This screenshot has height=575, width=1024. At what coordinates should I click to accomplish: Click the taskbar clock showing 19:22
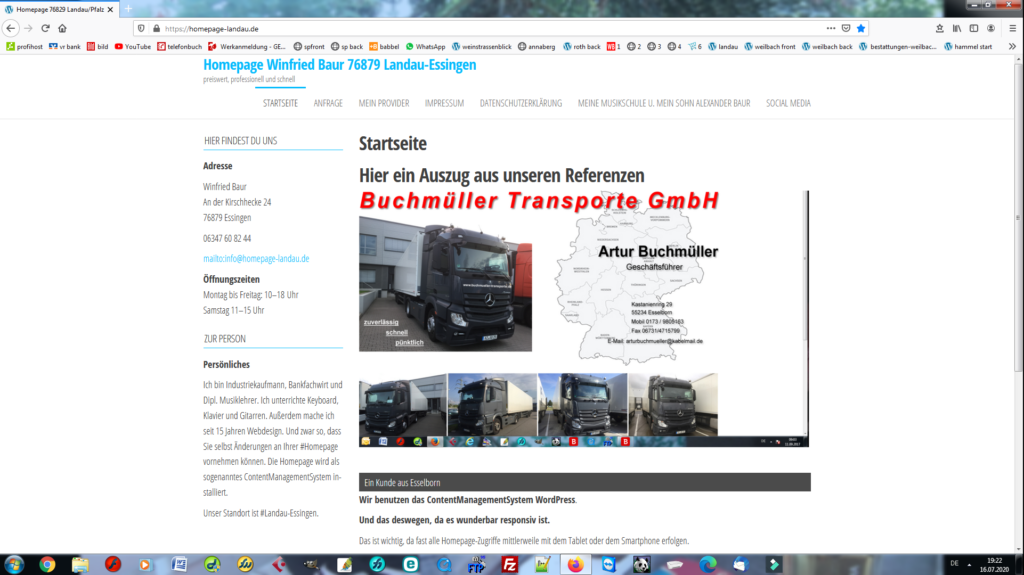(994, 565)
